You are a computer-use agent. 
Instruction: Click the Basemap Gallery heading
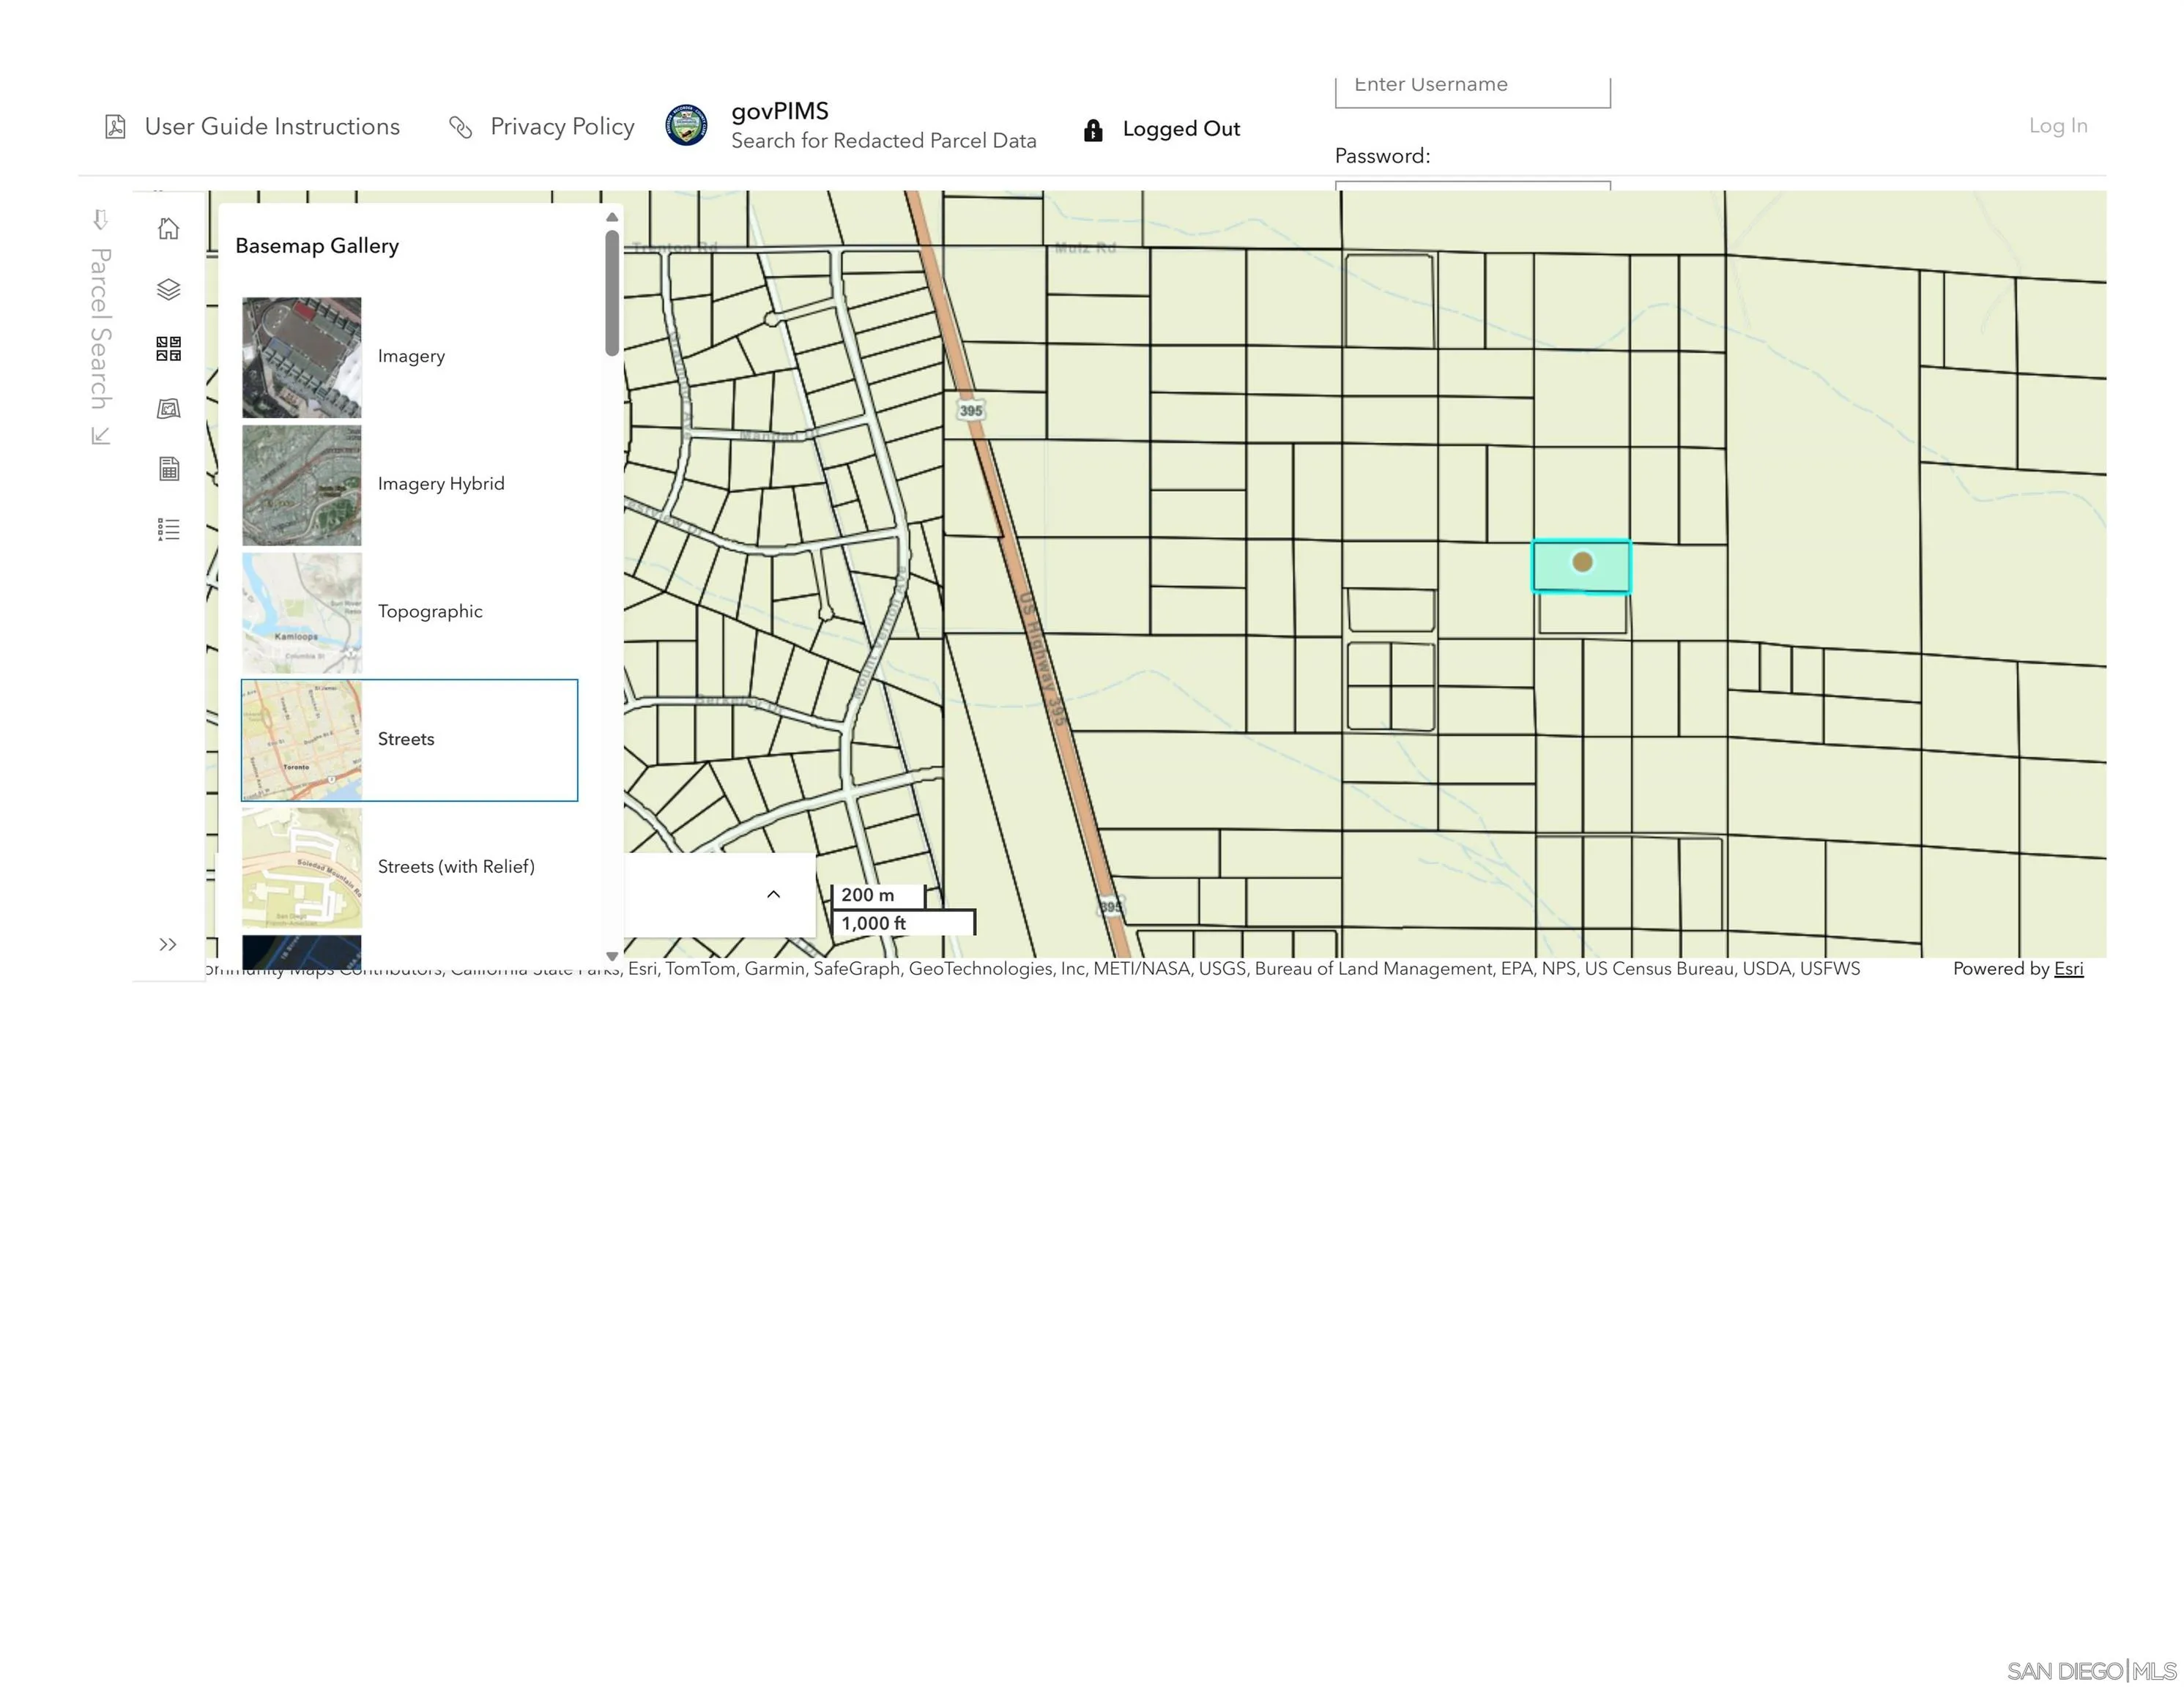coord(317,246)
